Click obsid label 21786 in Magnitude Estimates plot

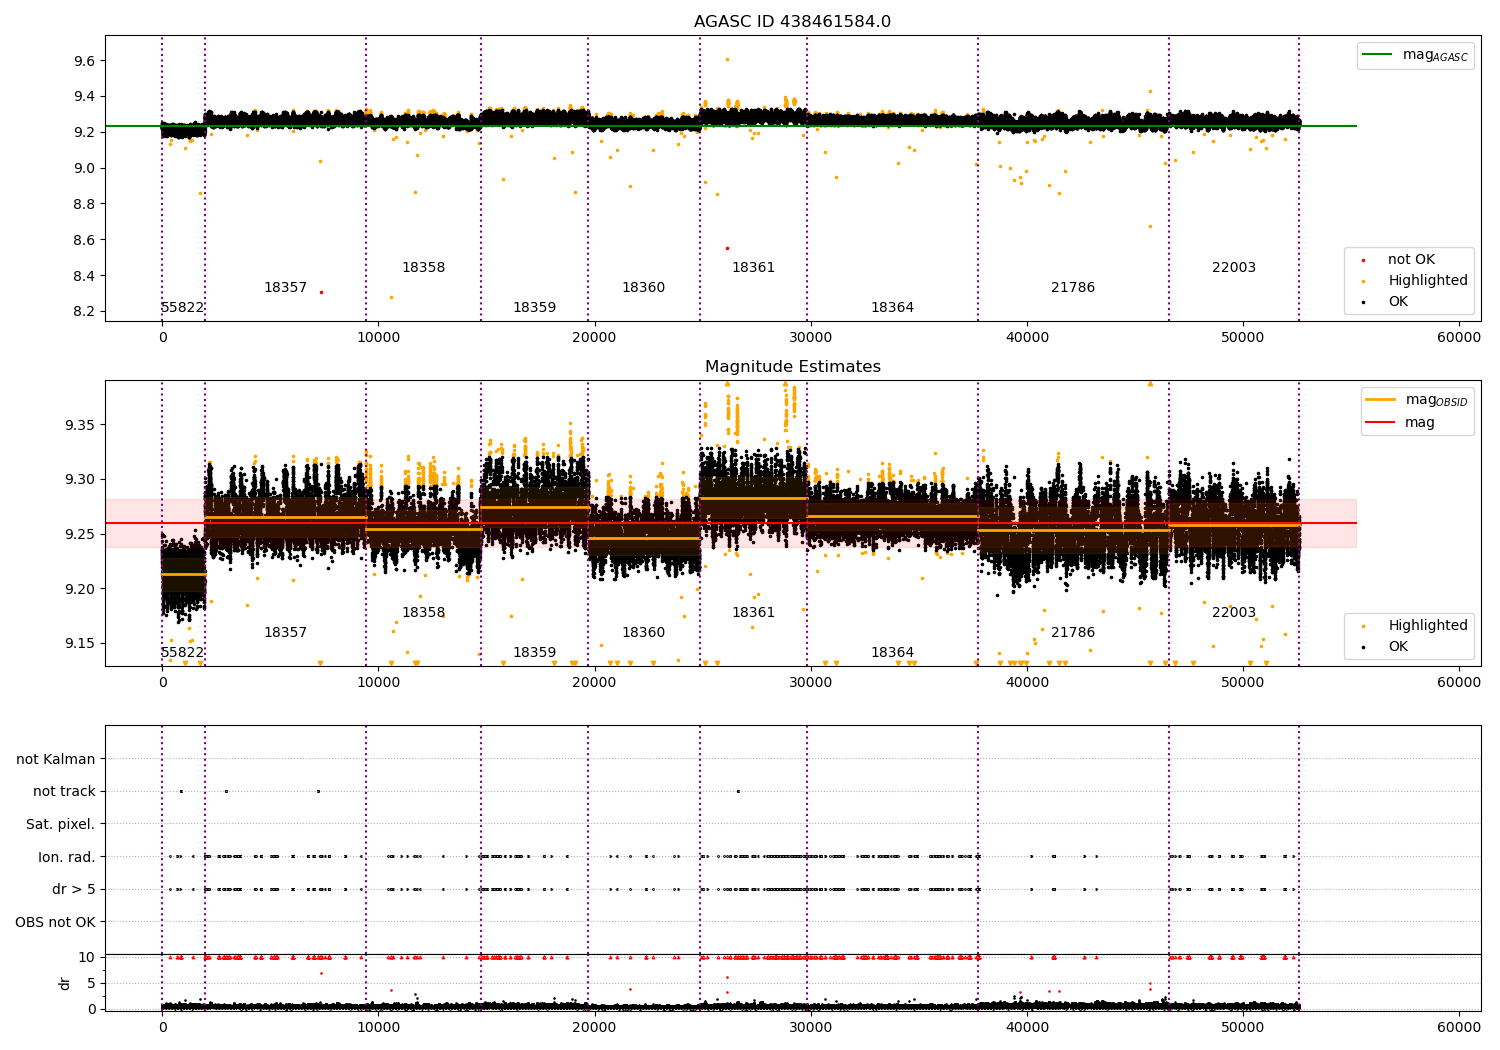point(1073,633)
